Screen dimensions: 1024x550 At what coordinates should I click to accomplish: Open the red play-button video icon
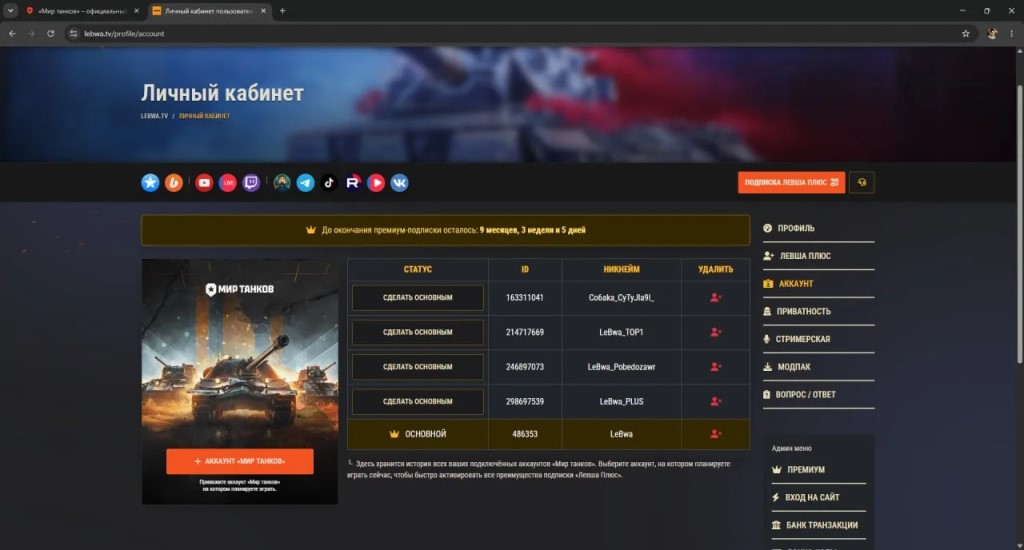(376, 183)
